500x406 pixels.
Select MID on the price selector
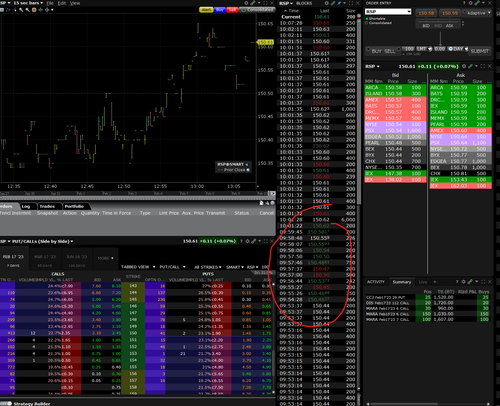[x=438, y=26]
